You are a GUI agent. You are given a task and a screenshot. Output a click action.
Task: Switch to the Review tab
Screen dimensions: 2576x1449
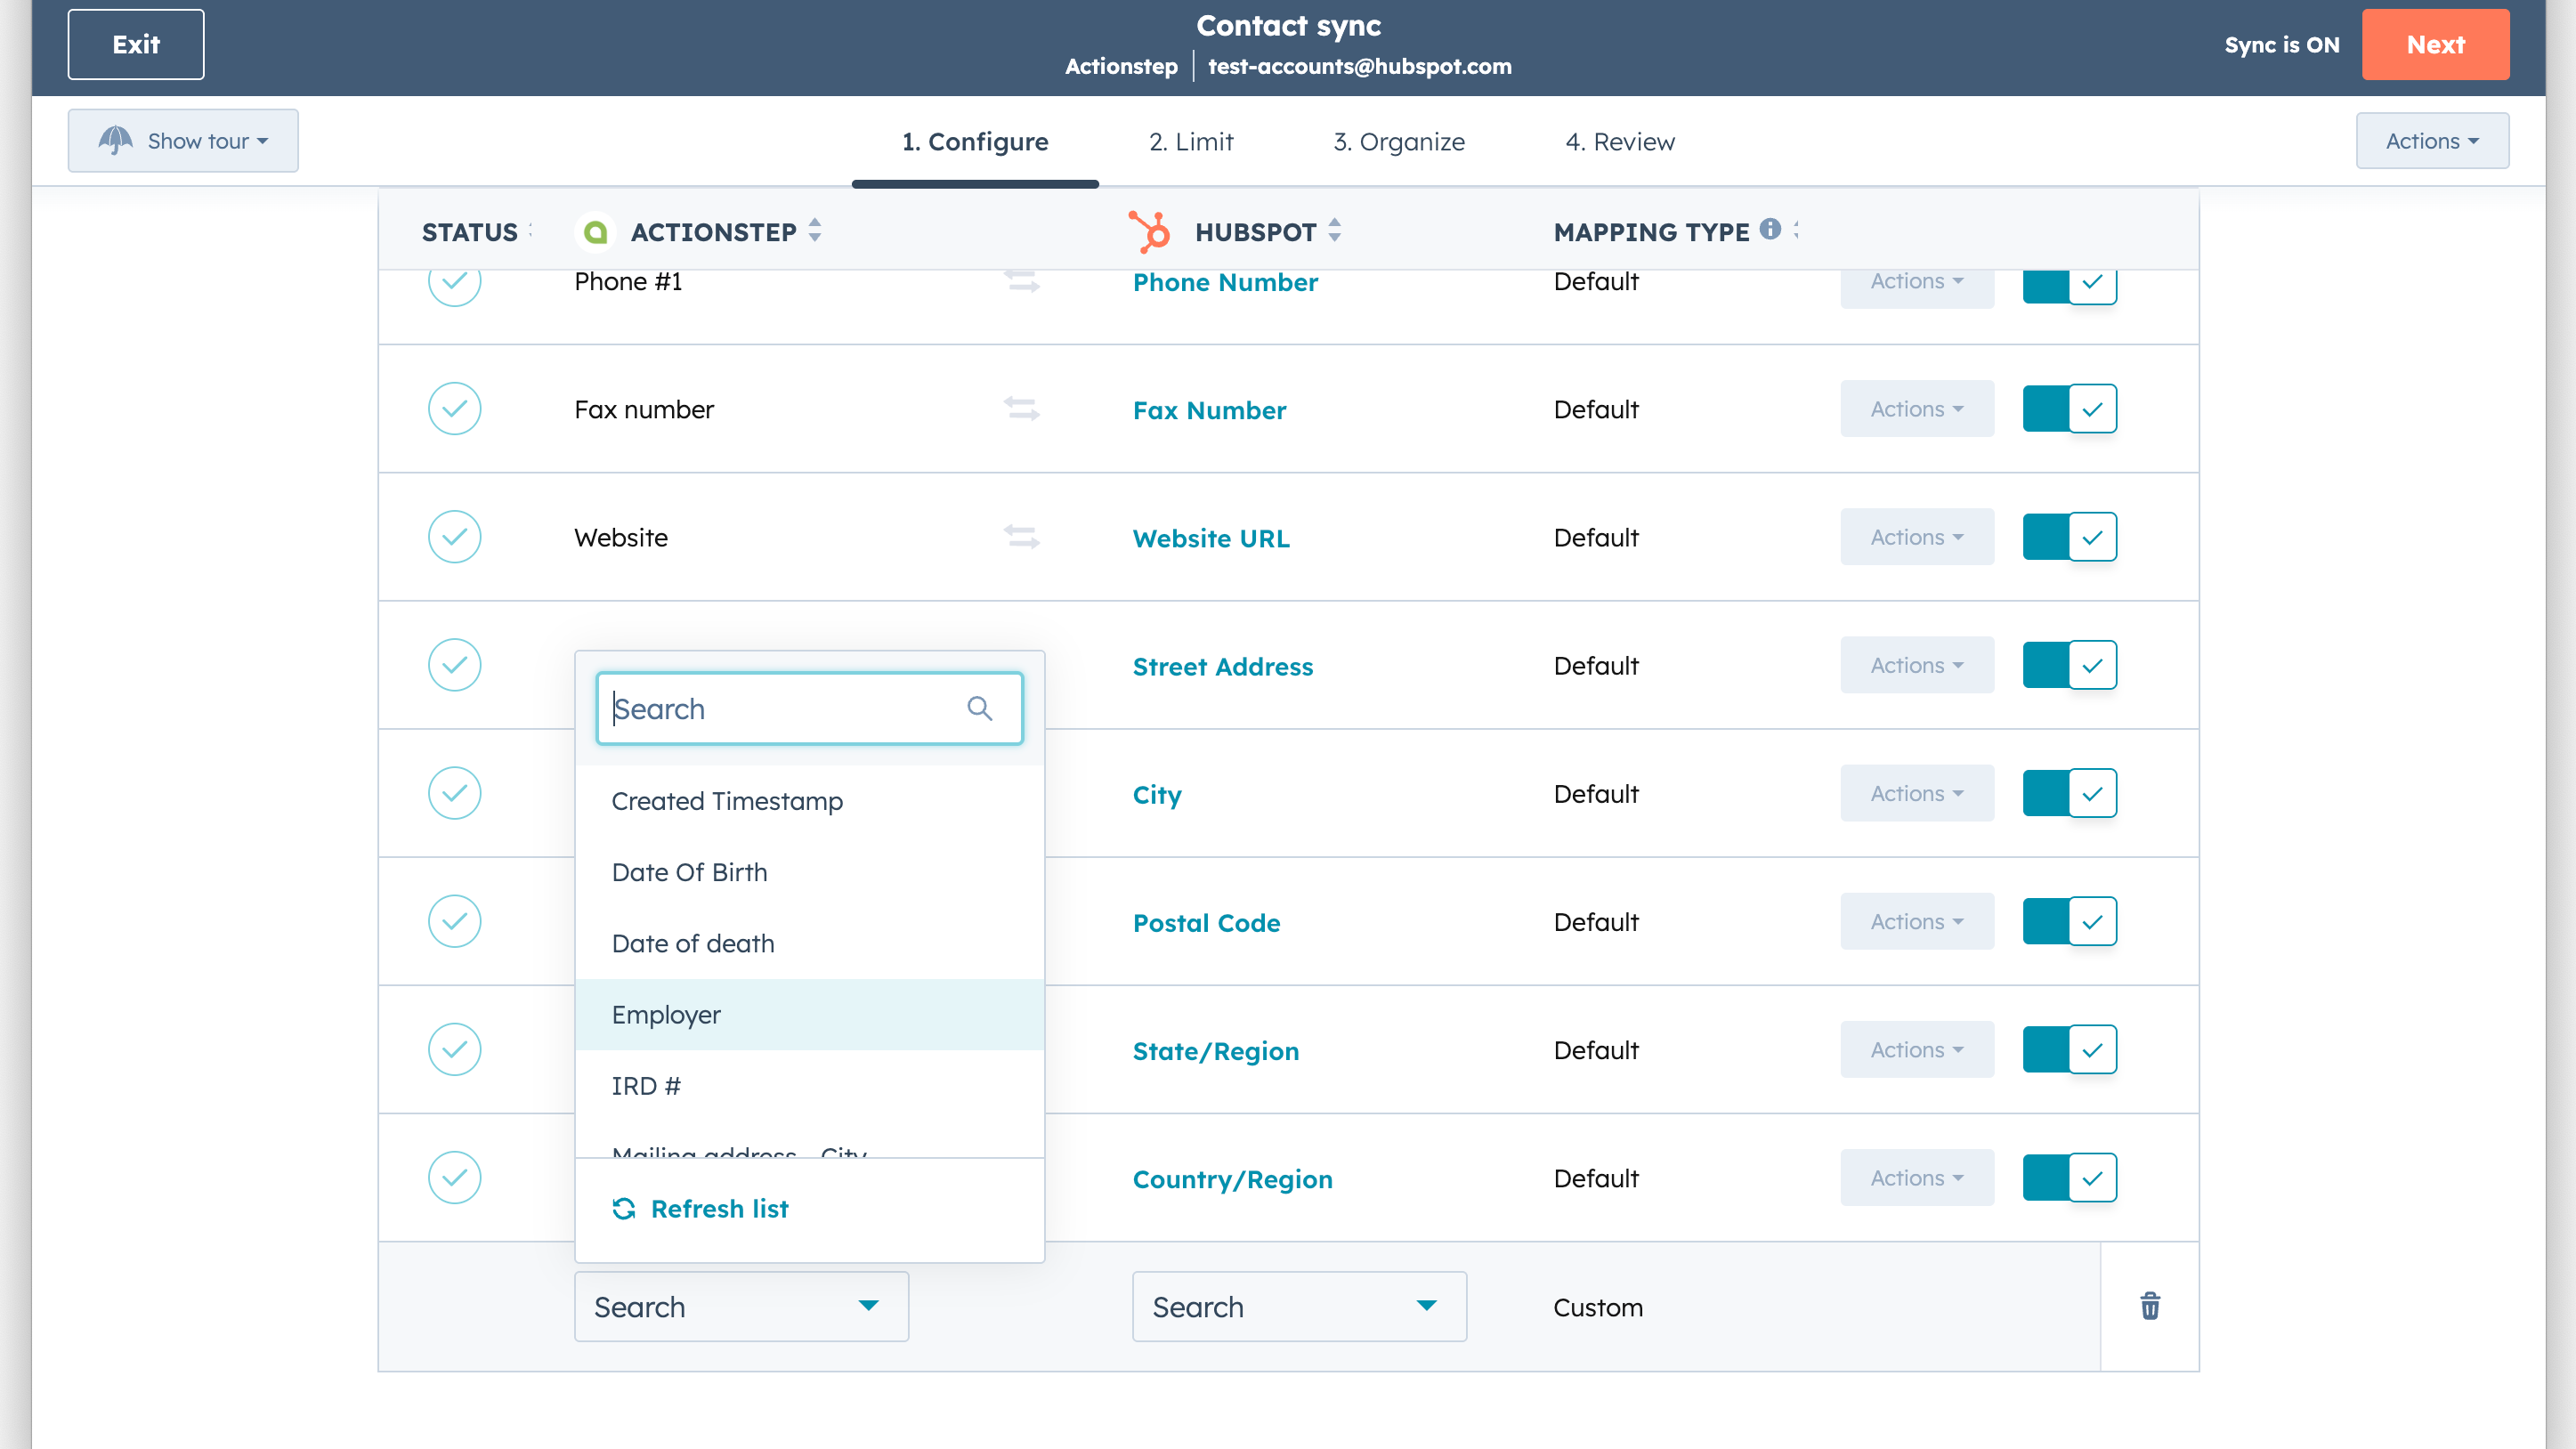click(1620, 142)
